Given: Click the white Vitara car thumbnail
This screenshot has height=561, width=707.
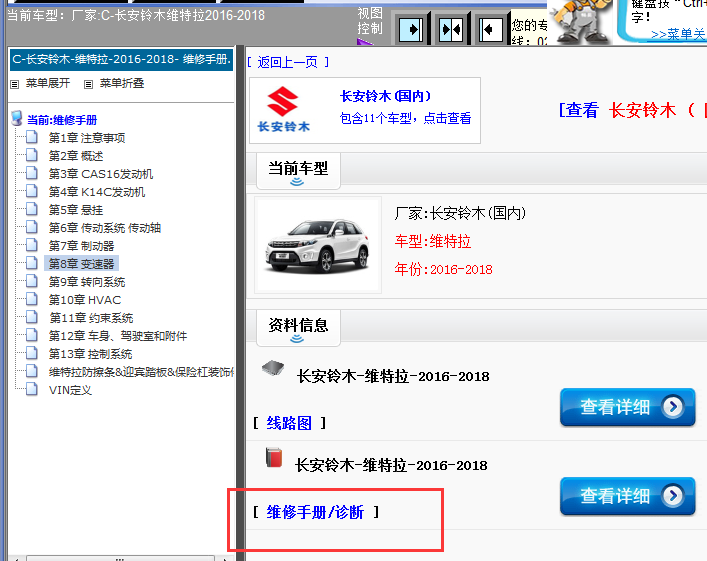Looking at the screenshot, I should click(x=318, y=245).
